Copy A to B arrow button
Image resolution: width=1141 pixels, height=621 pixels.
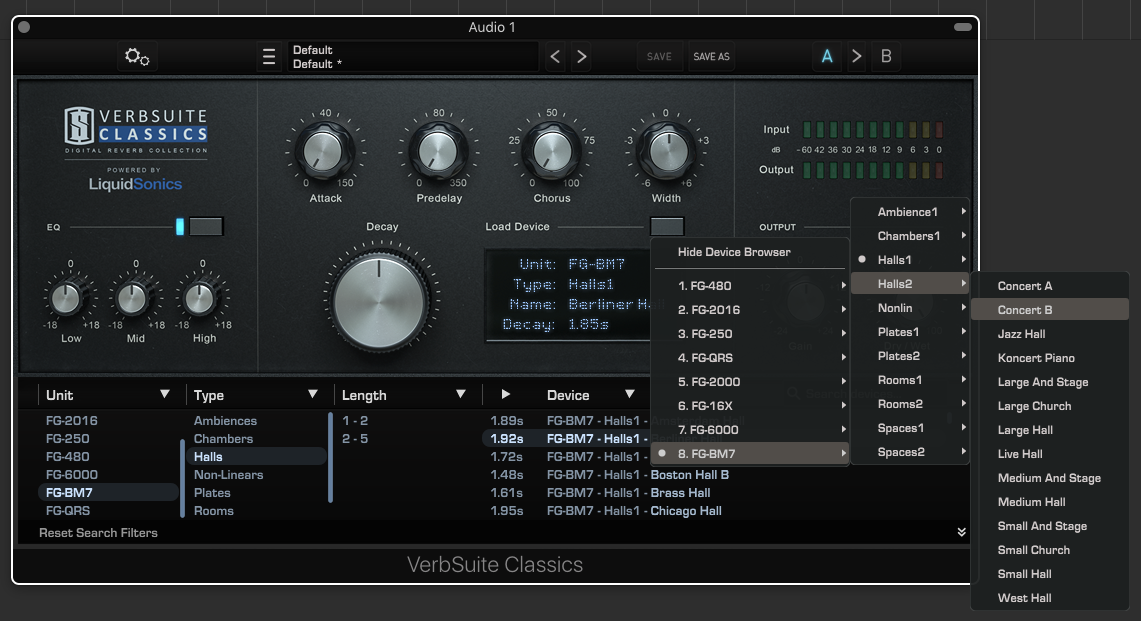(x=856, y=56)
